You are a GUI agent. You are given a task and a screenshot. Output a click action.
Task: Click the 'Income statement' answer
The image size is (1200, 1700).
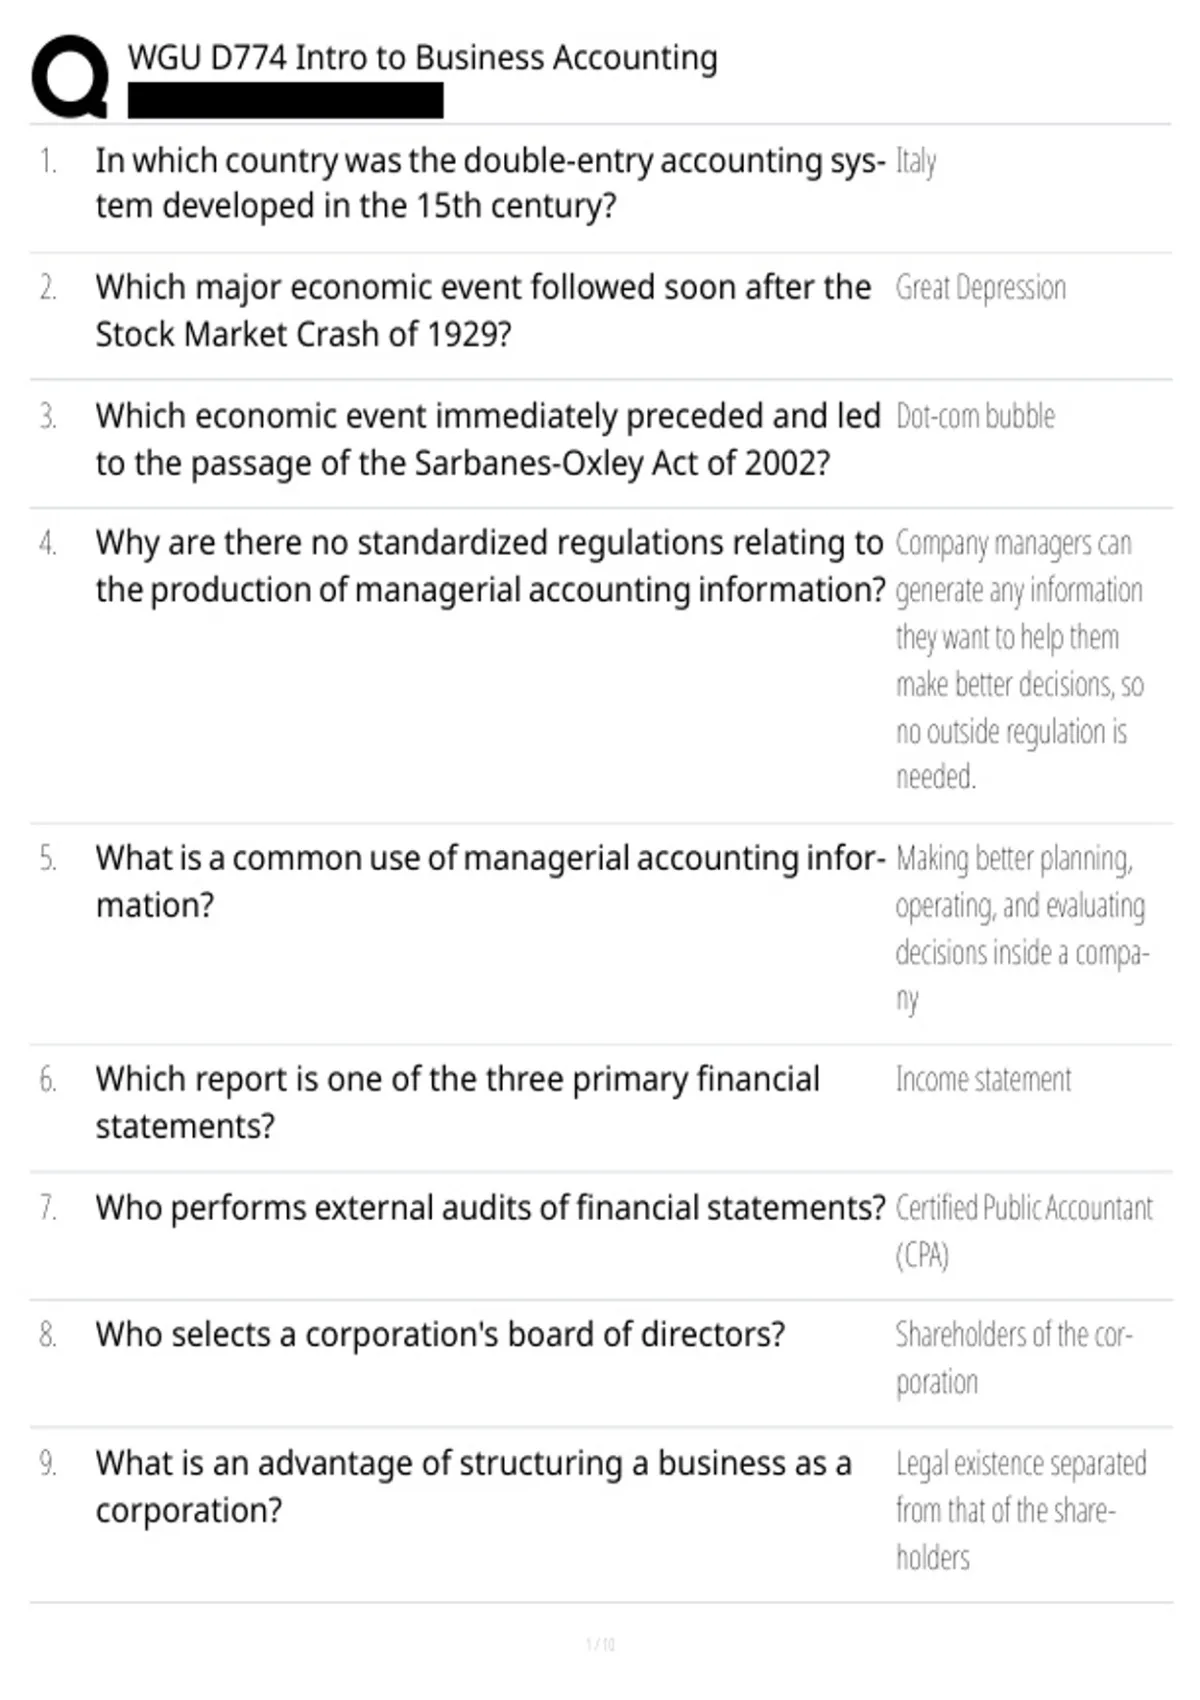[983, 1080]
